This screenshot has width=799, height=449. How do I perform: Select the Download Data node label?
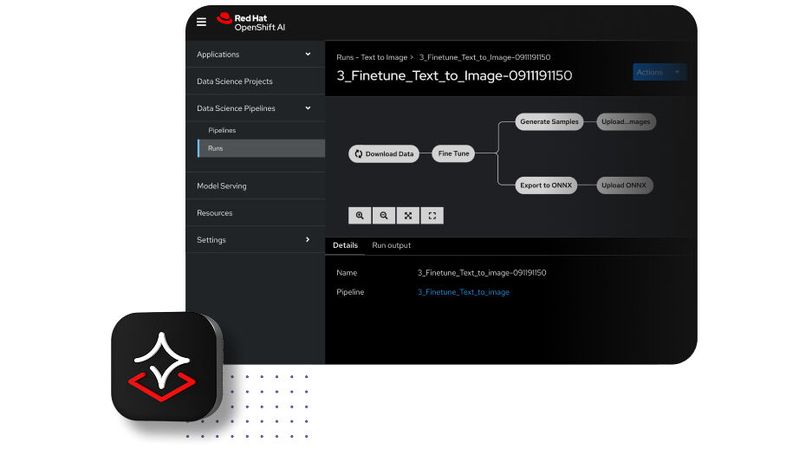pos(389,154)
